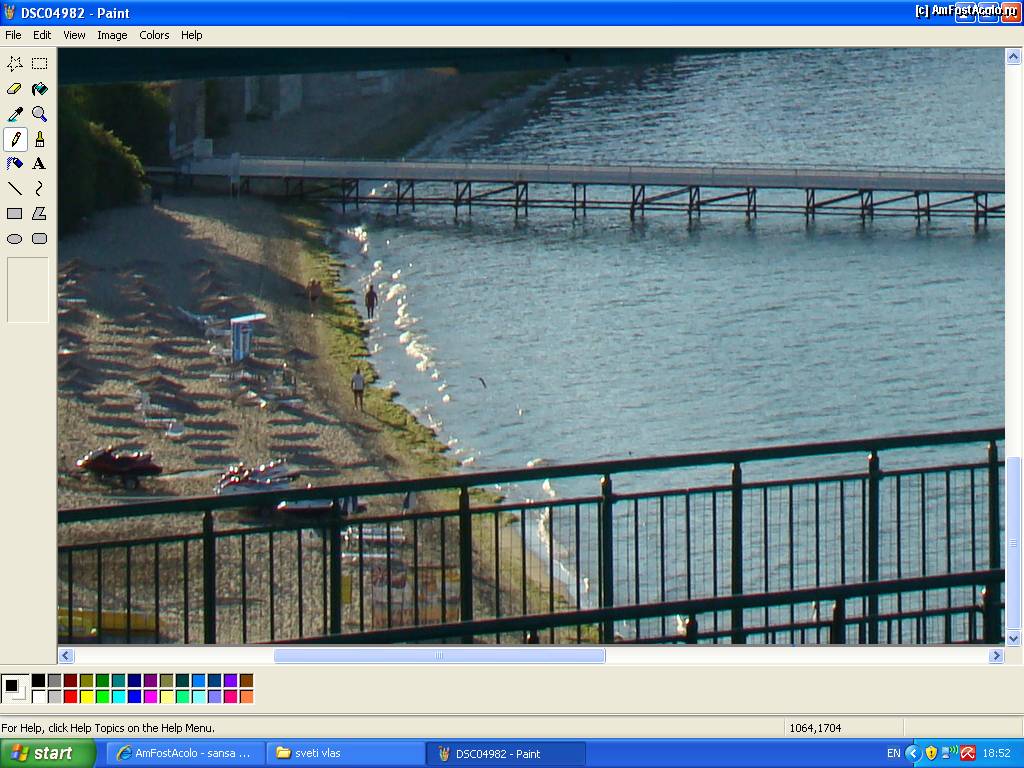This screenshot has height=768, width=1024.
Task: Choose the Brush tool
Action: pos(40,139)
